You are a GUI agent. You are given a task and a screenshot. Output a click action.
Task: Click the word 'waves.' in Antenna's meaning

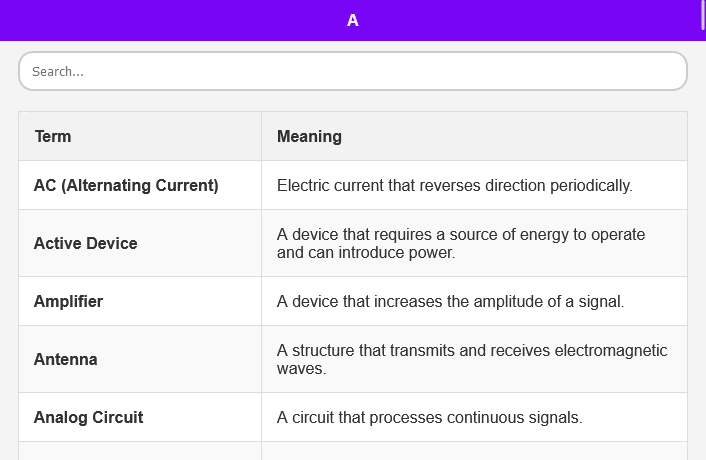click(x=302, y=368)
